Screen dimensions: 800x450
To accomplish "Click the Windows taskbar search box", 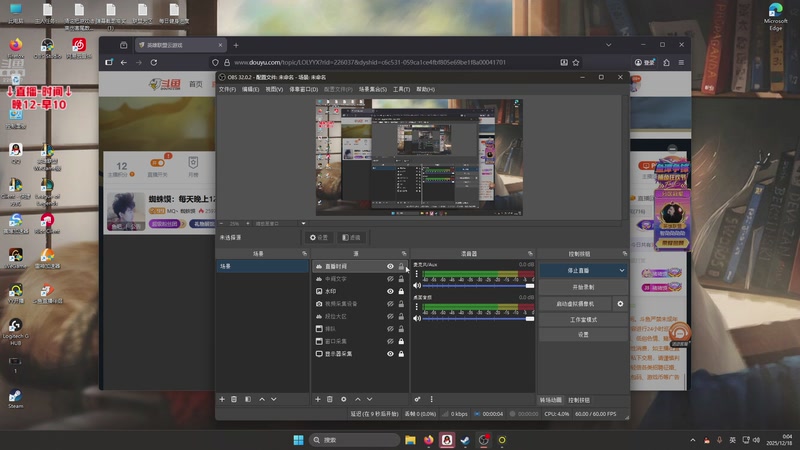I will (355, 440).
